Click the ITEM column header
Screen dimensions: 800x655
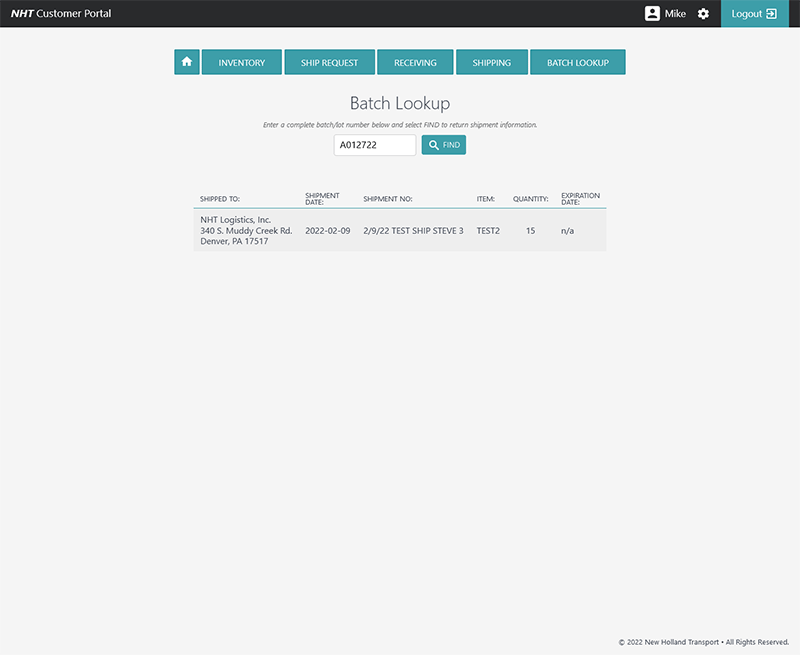486,199
